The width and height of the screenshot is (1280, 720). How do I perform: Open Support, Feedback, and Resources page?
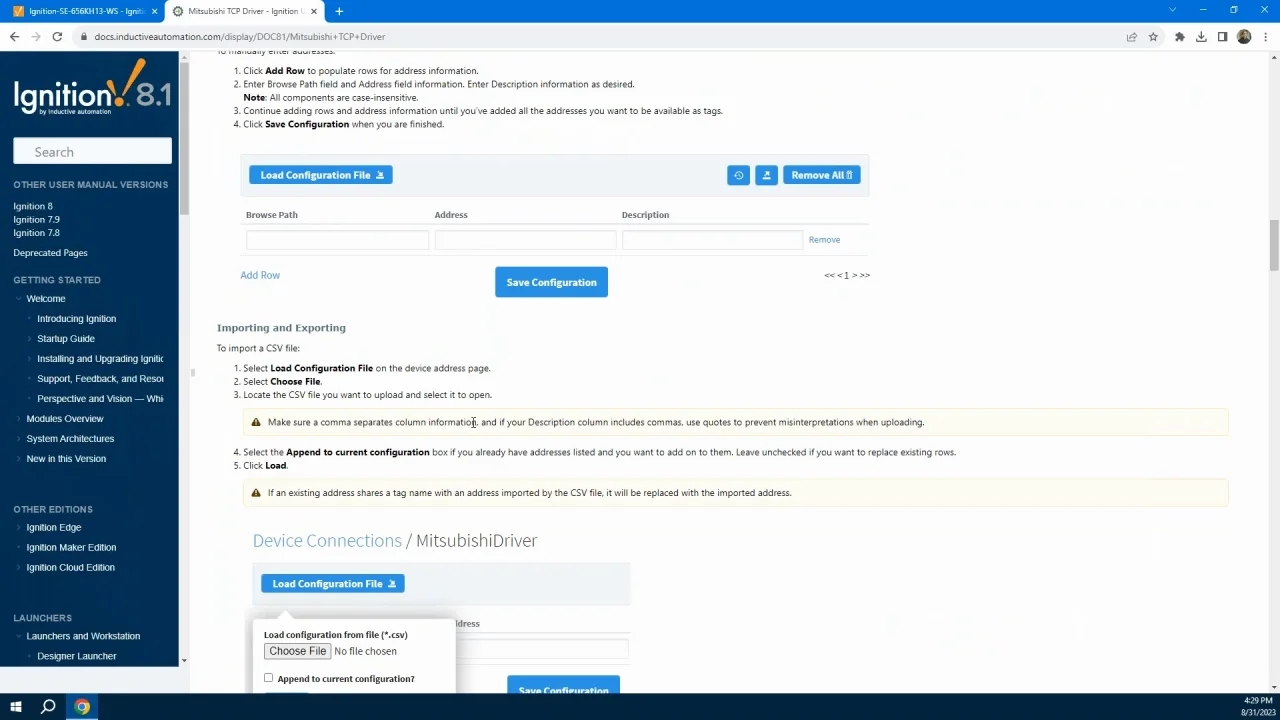tap(100, 379)
